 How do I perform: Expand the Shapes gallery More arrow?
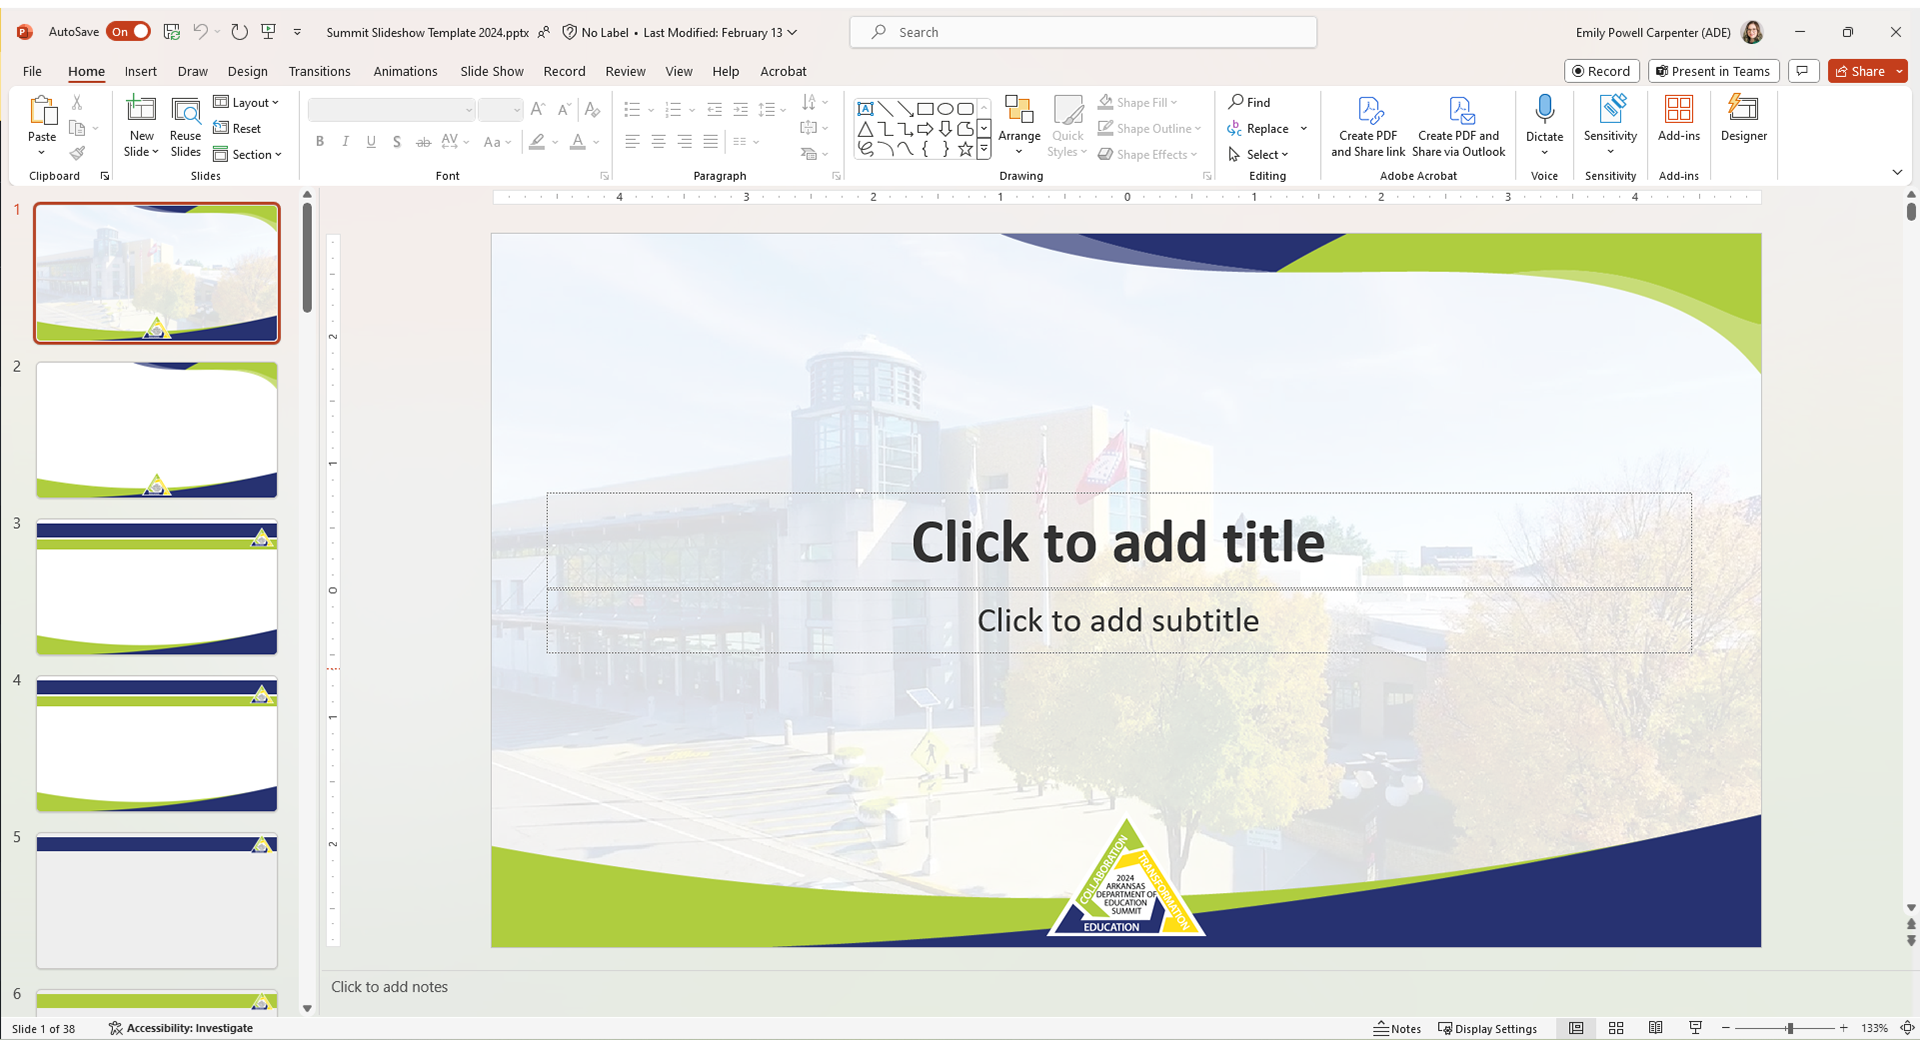point(984,150)
